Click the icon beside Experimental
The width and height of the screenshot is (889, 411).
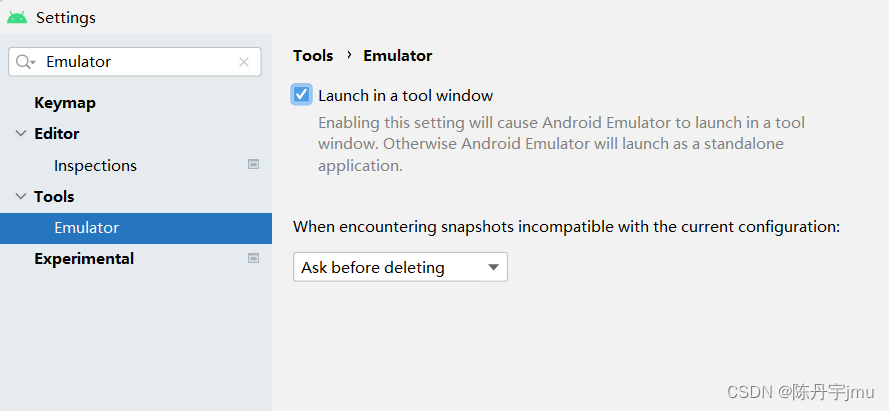click(x=254, y=258)
